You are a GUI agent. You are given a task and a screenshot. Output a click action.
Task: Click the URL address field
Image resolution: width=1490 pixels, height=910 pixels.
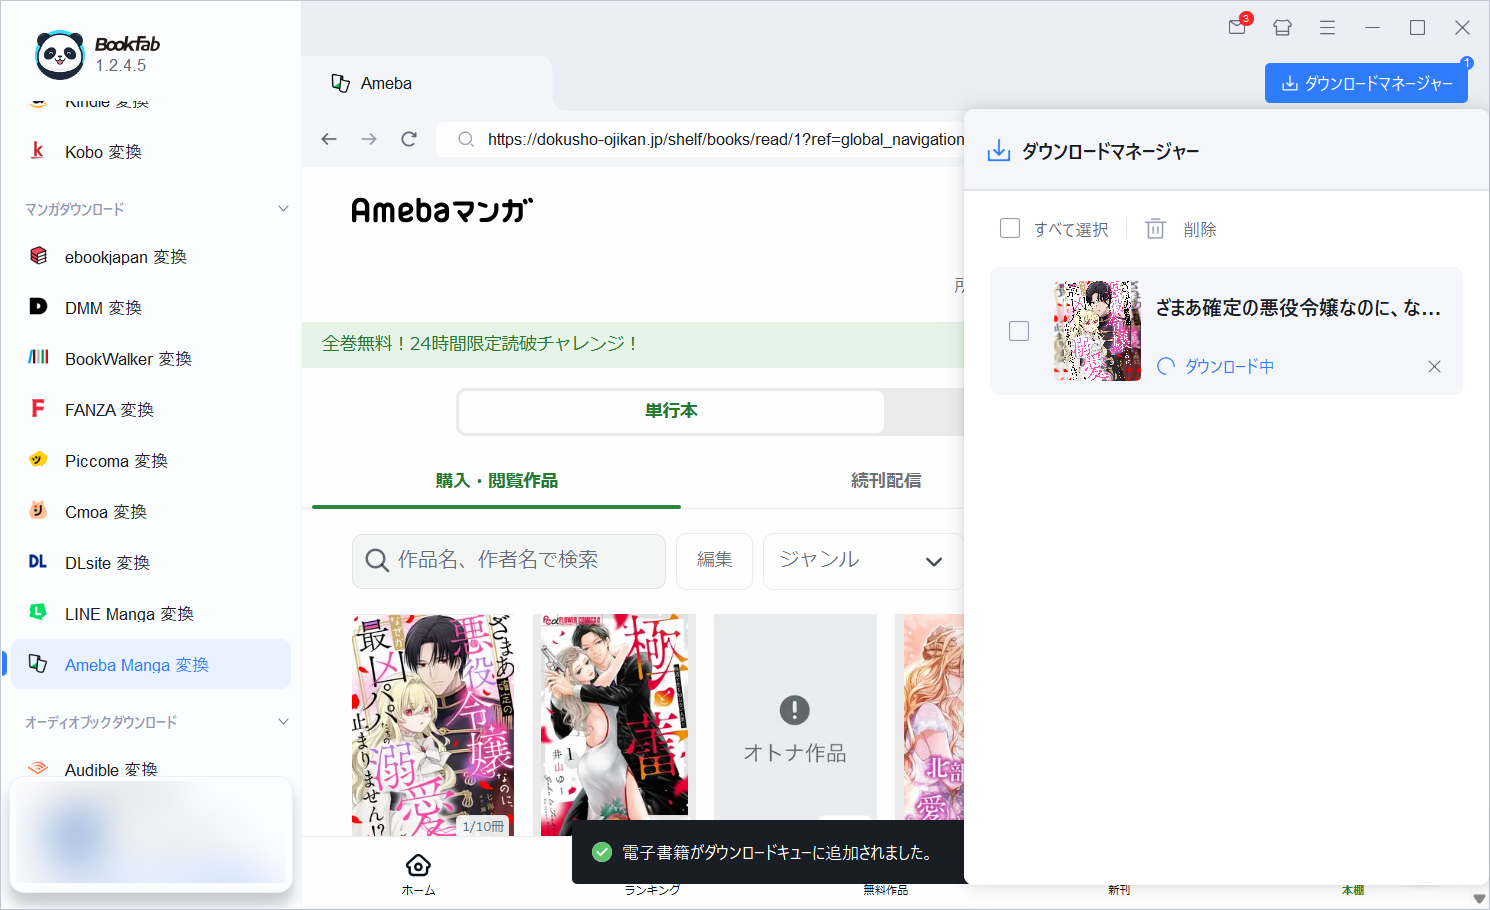point(700,139)
